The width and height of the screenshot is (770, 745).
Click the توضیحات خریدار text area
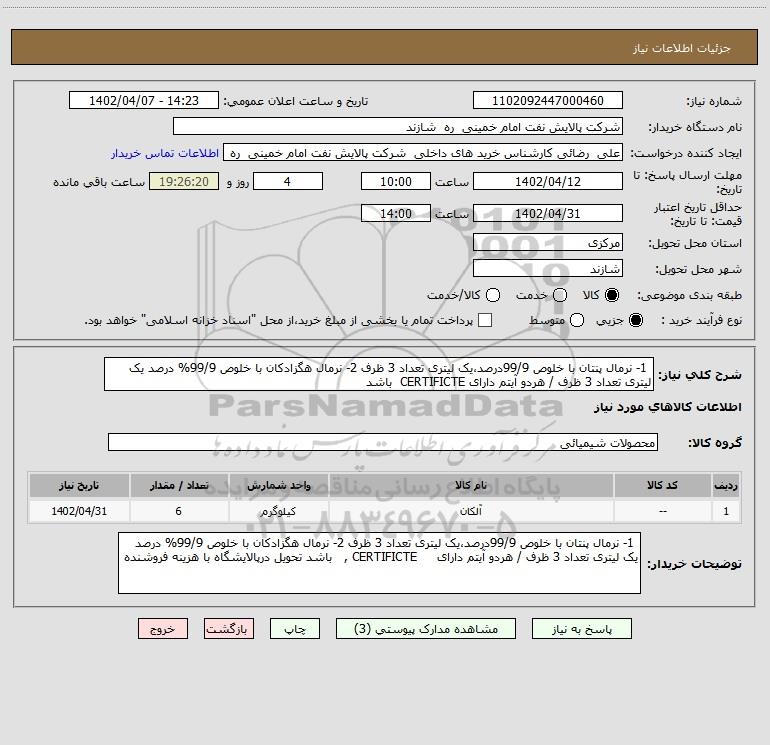[x=380, y=563]
